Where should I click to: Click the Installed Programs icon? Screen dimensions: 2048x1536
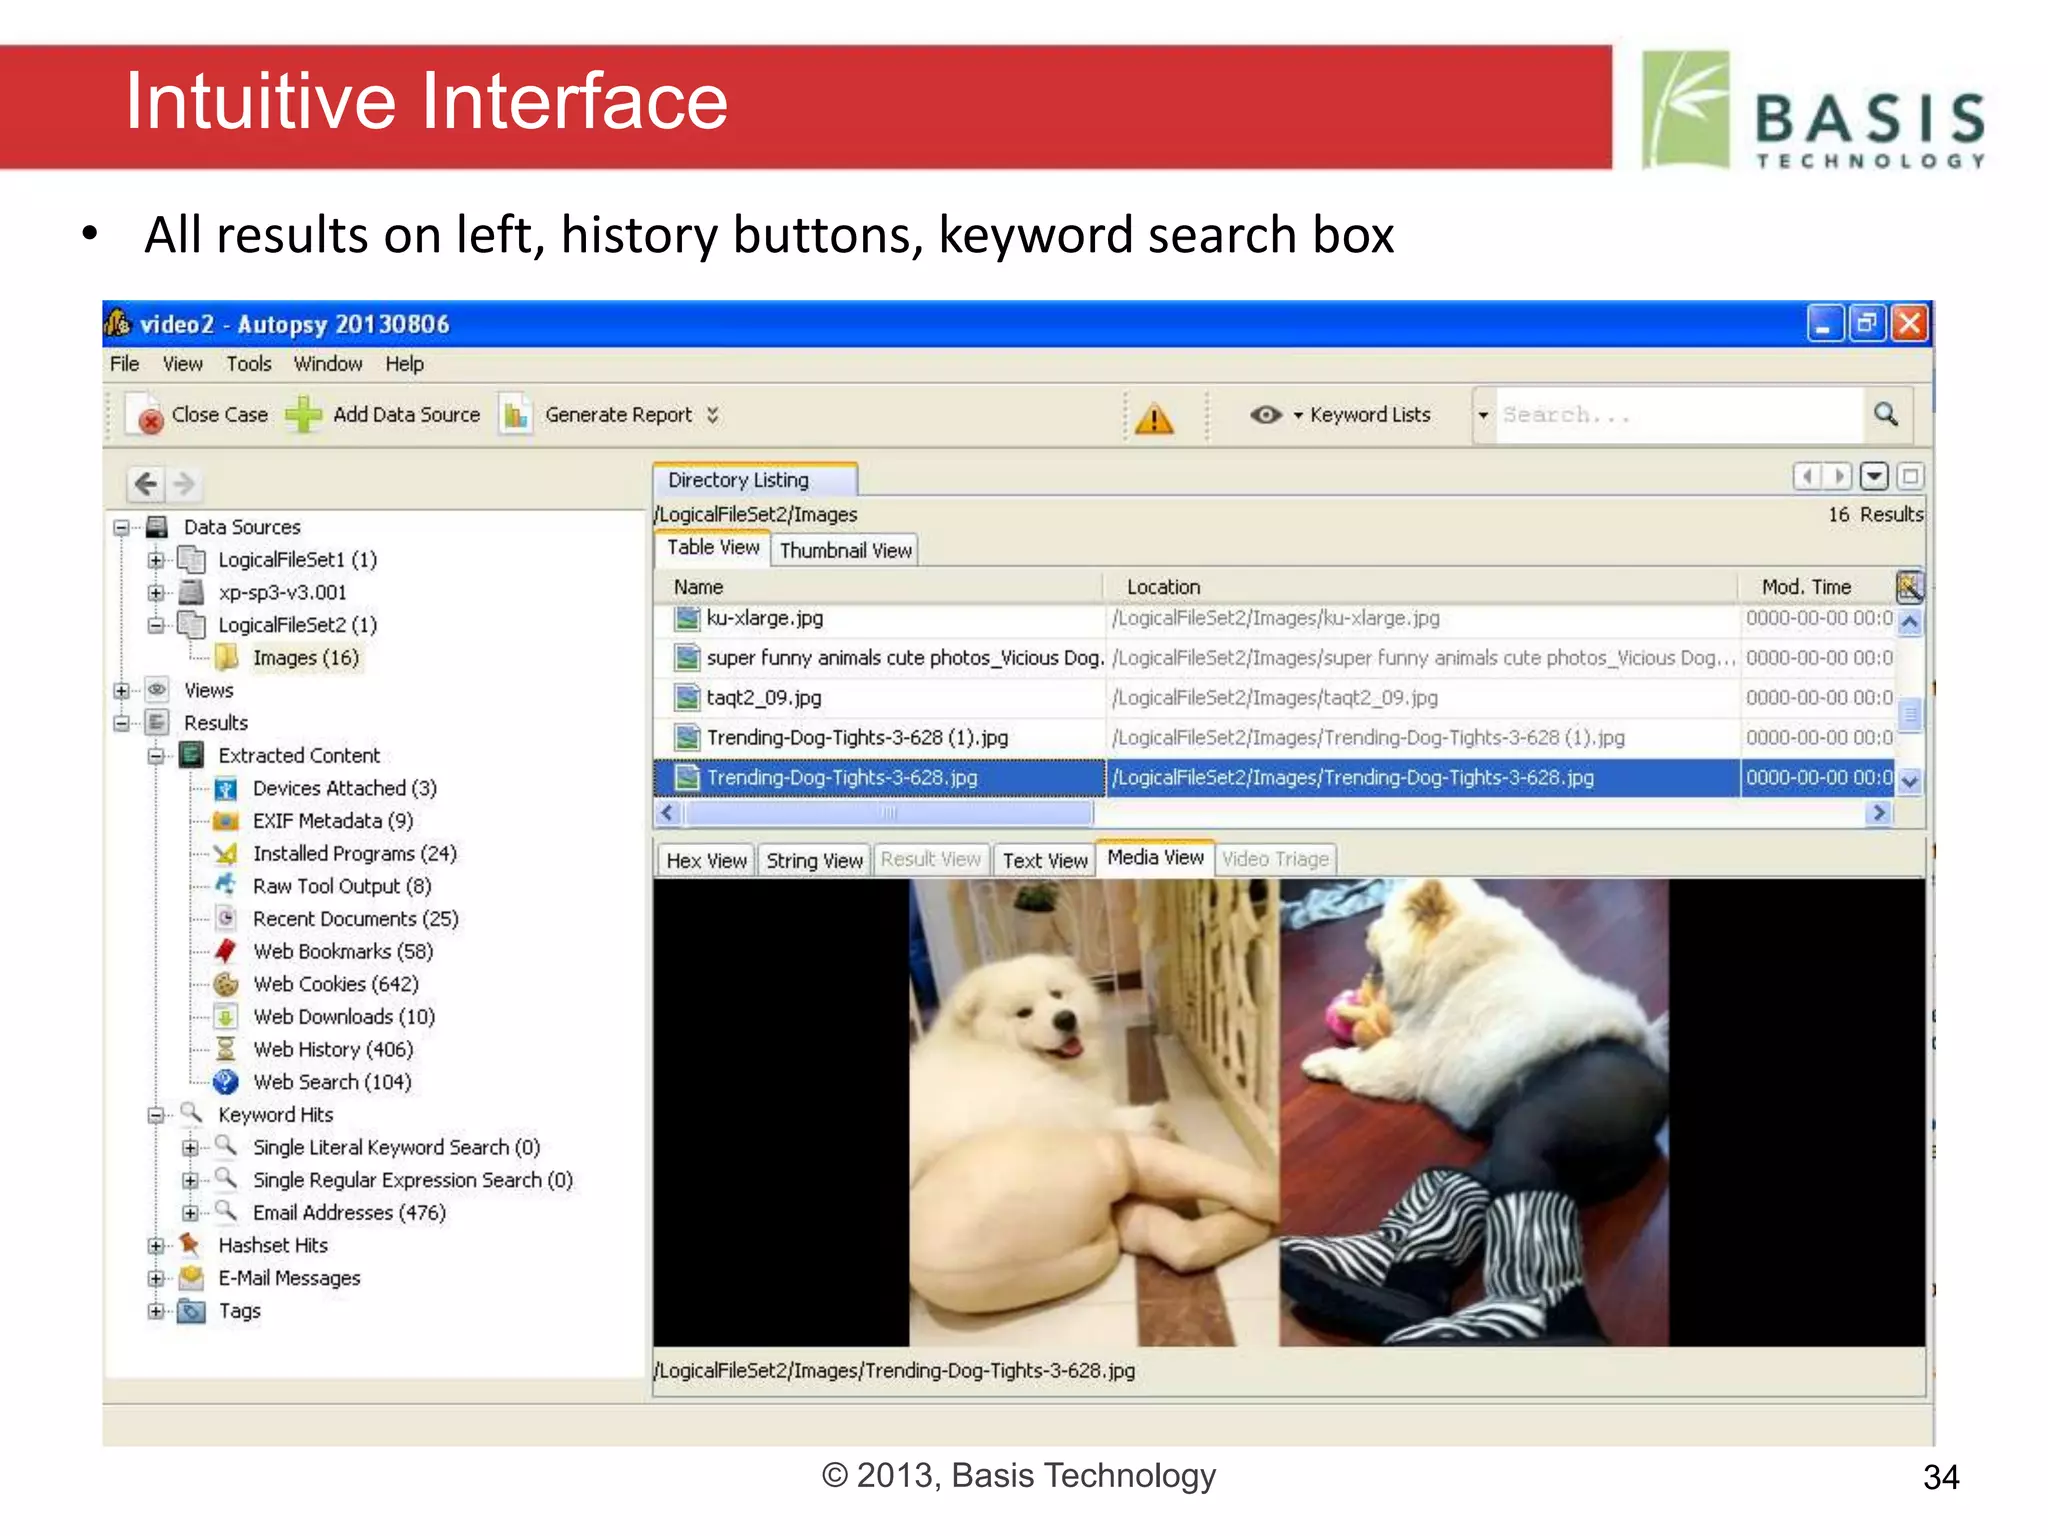(x=226, y=854)
